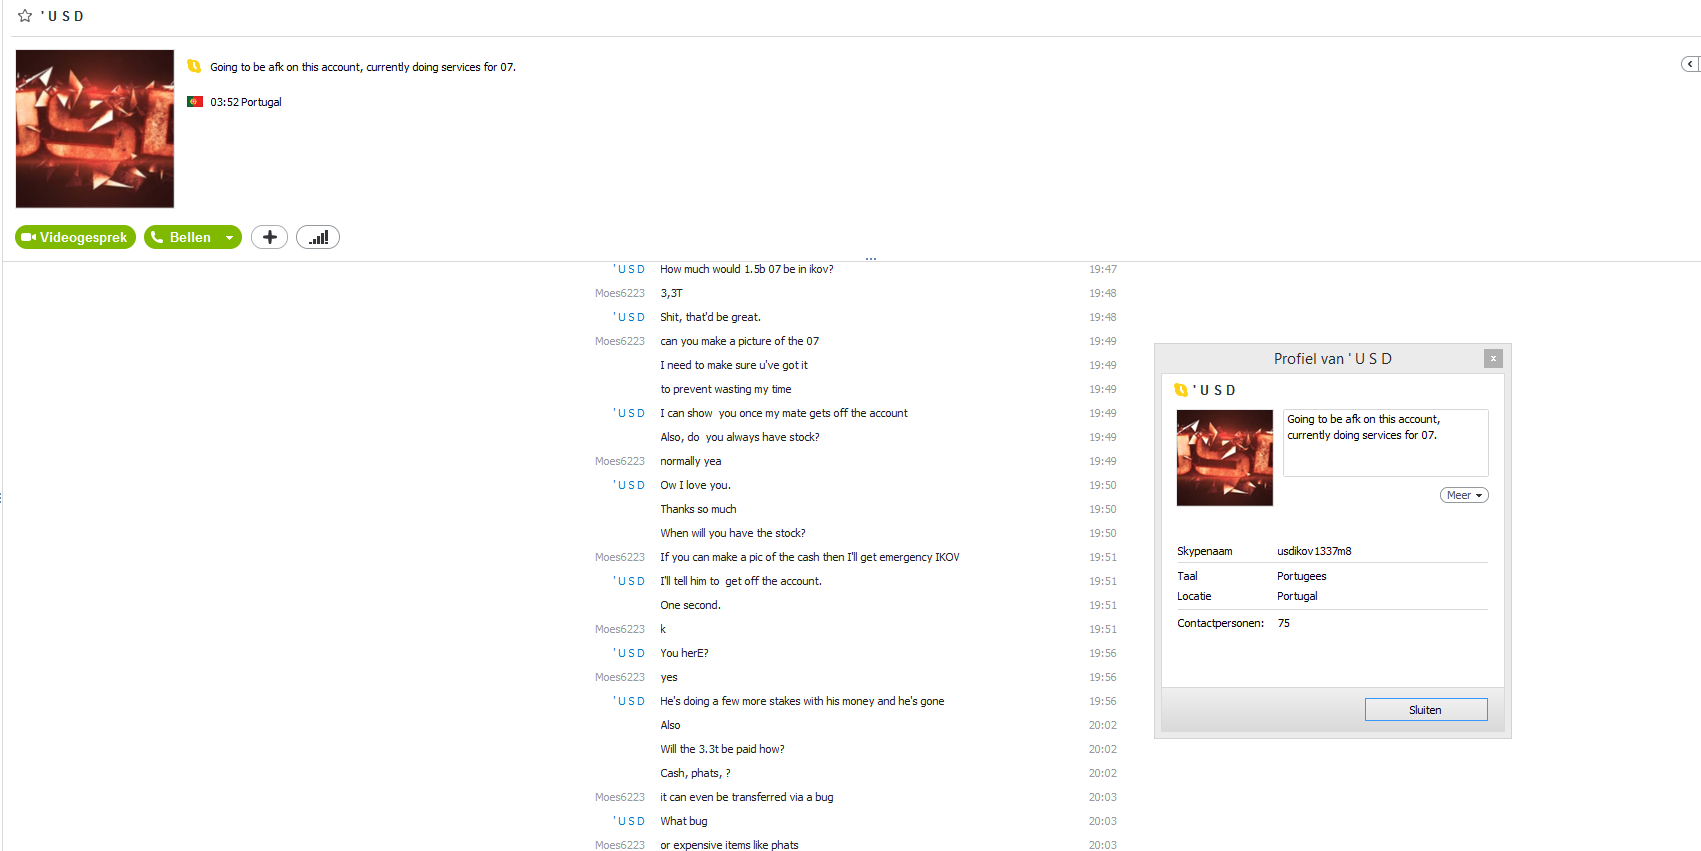Select message 'Ow I love you.'

tap(695, 485)
